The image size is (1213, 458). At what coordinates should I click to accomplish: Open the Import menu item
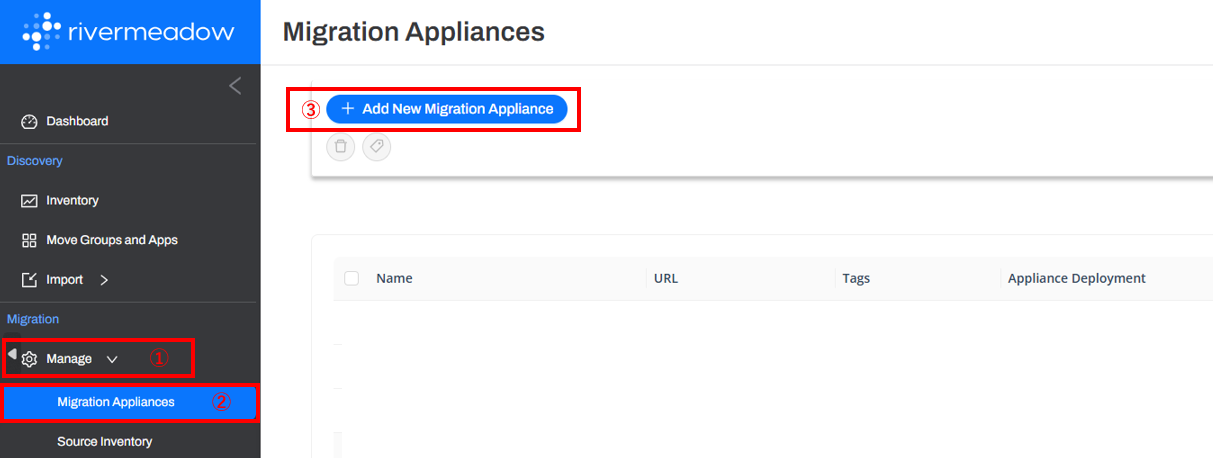pos(65,280)
